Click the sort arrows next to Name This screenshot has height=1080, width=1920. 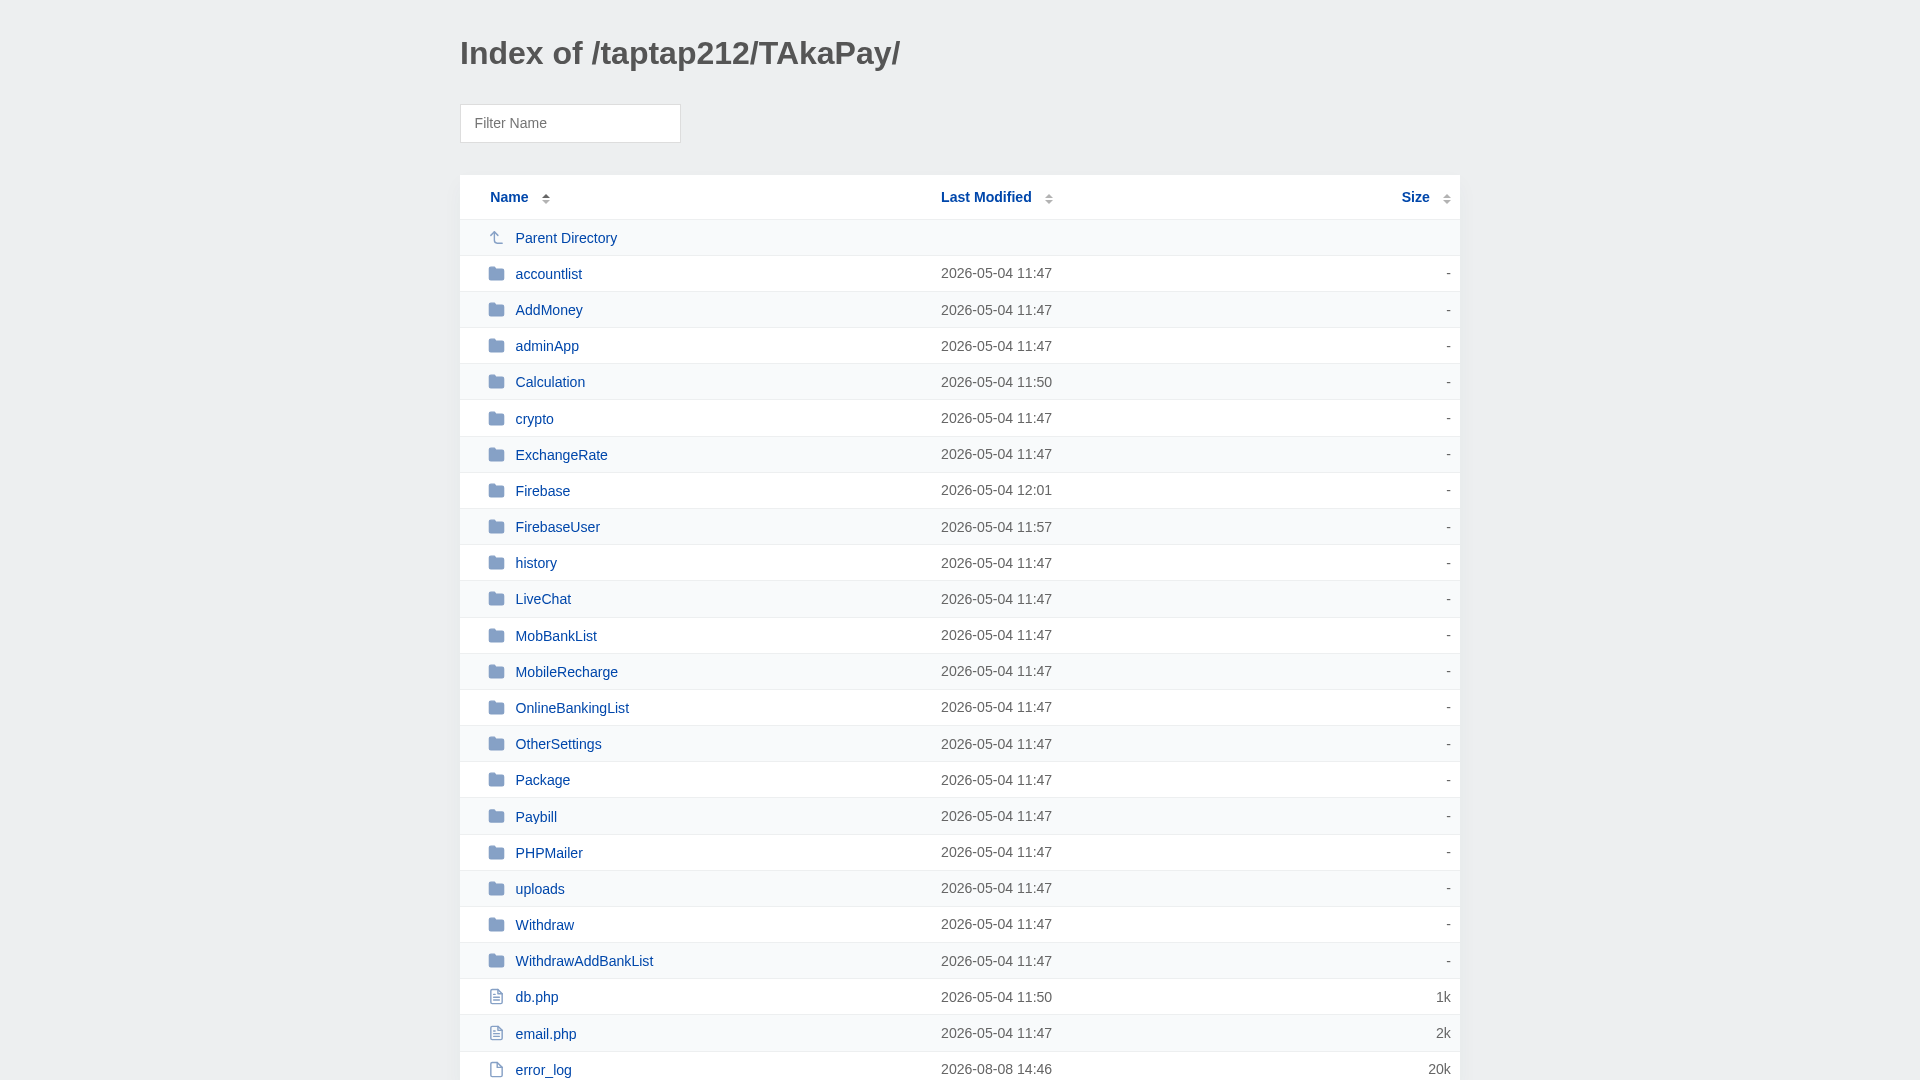(x=546, y=198)
